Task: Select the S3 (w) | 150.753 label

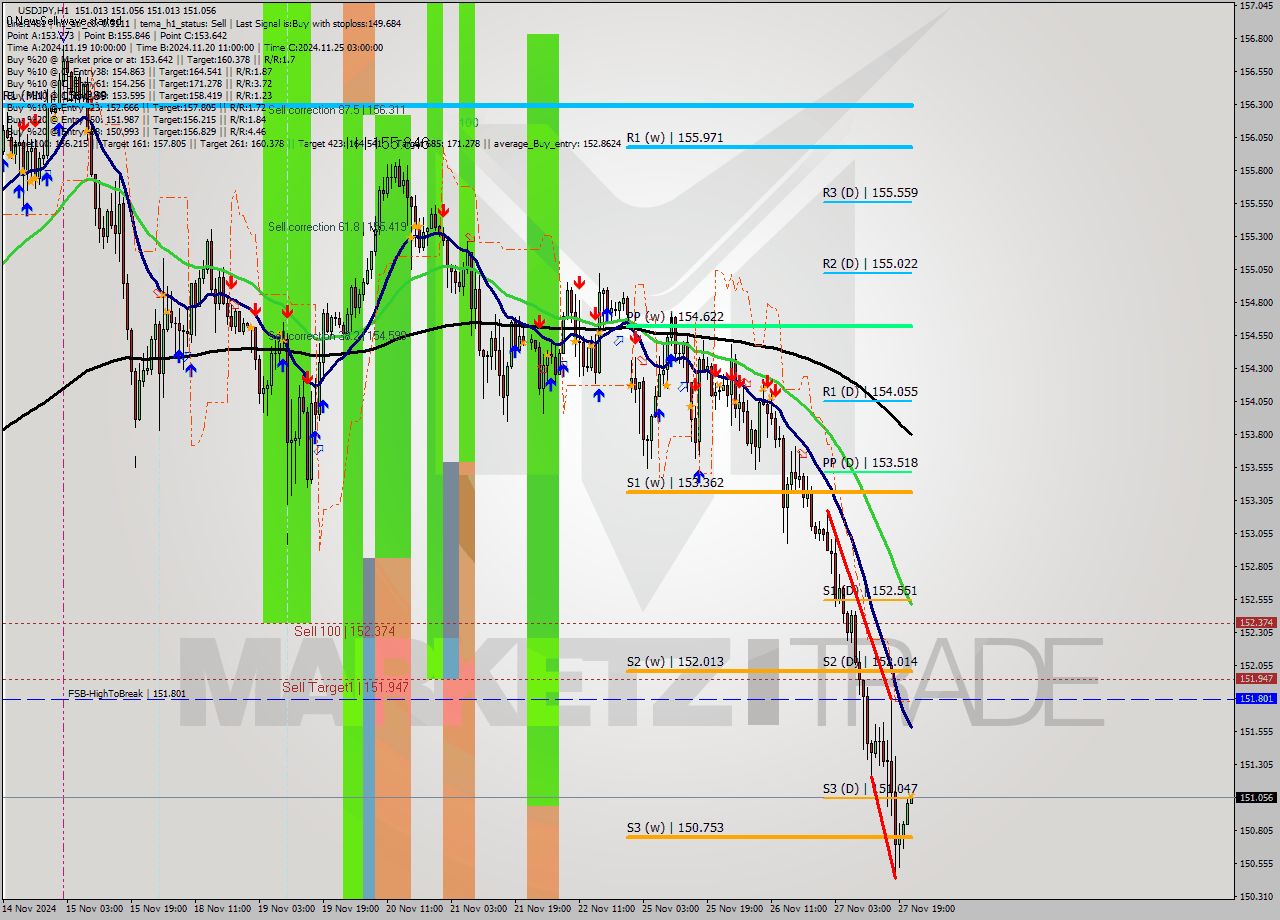Action: [675, 828]
